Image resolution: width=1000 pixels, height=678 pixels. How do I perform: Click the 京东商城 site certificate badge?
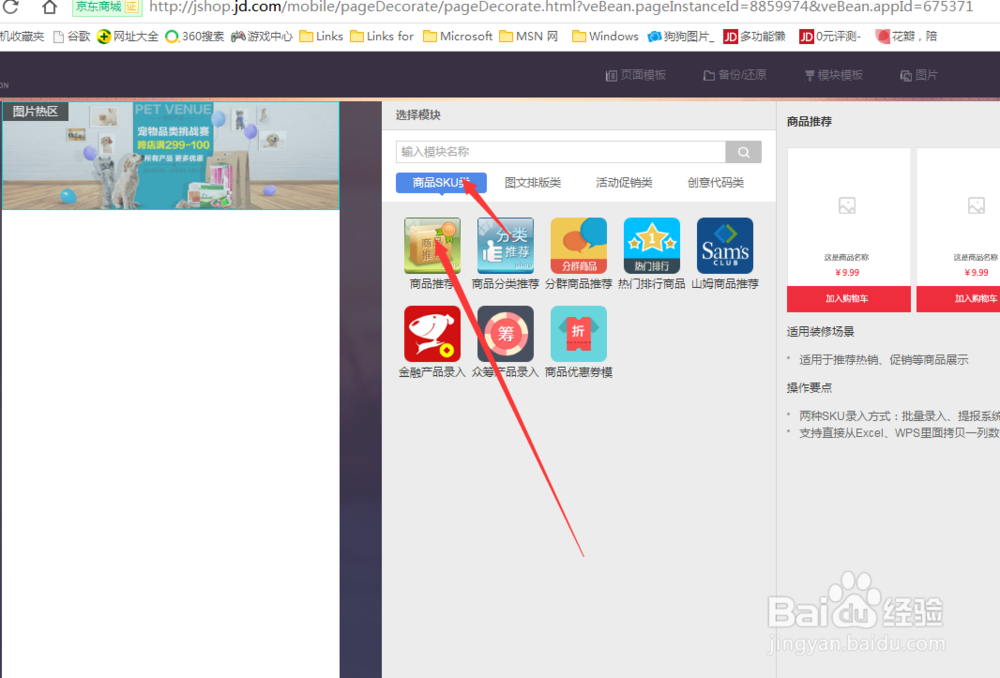pyautogui.click(x=107, y=7)
